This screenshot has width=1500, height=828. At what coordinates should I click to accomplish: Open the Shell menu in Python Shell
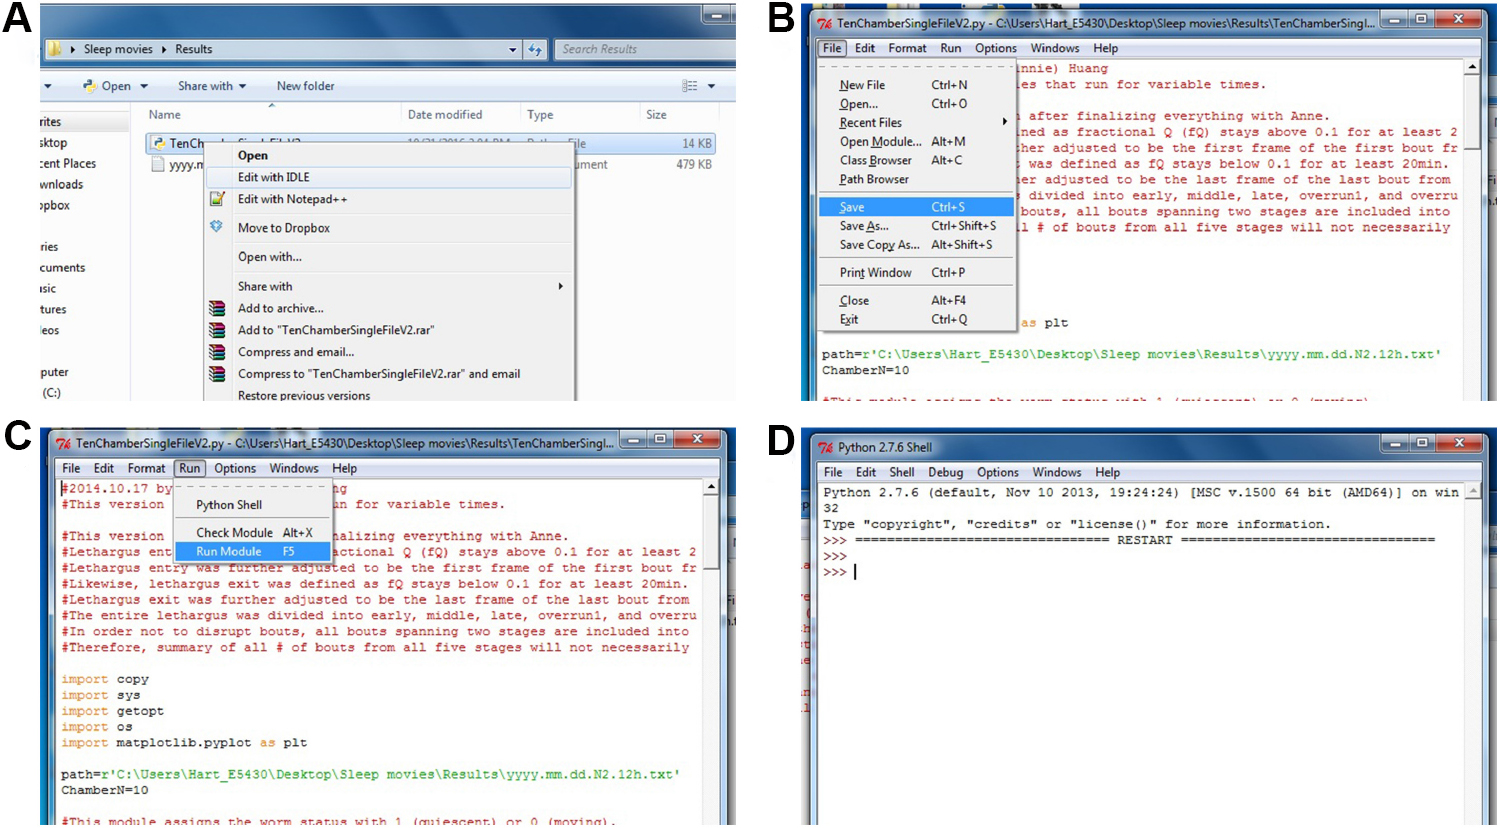(902, 472)
